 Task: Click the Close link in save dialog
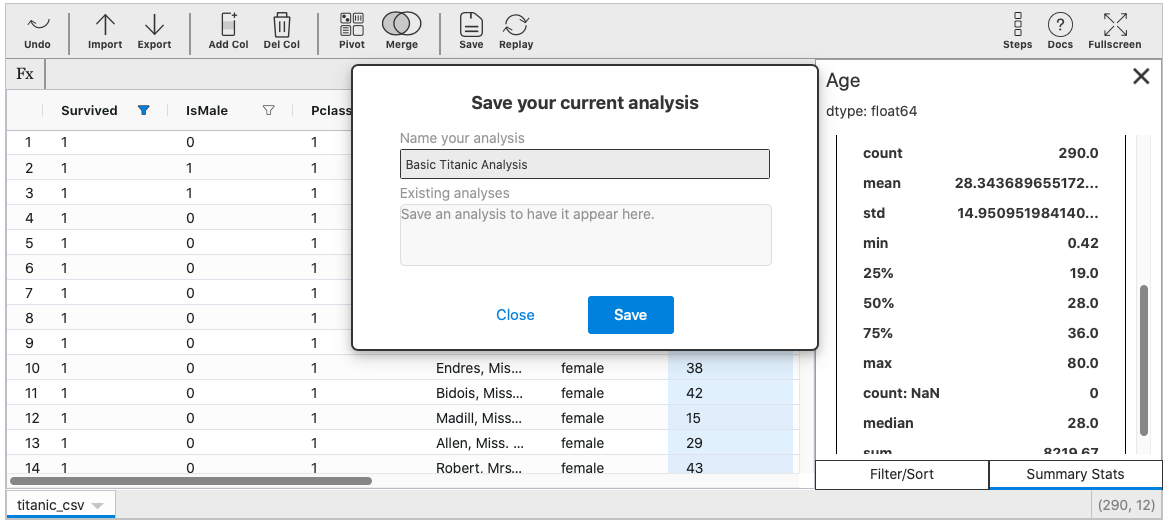(x=515, y=315)
